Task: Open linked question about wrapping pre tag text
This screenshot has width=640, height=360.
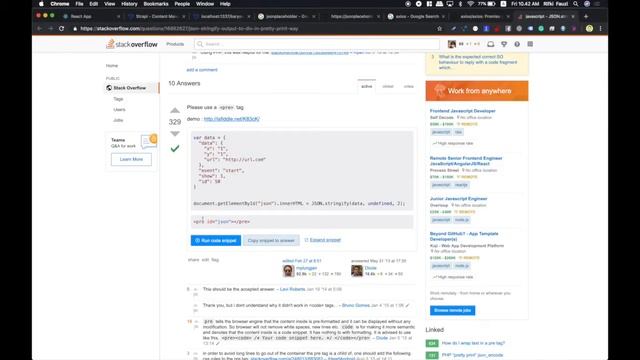Action: (473, 343)
